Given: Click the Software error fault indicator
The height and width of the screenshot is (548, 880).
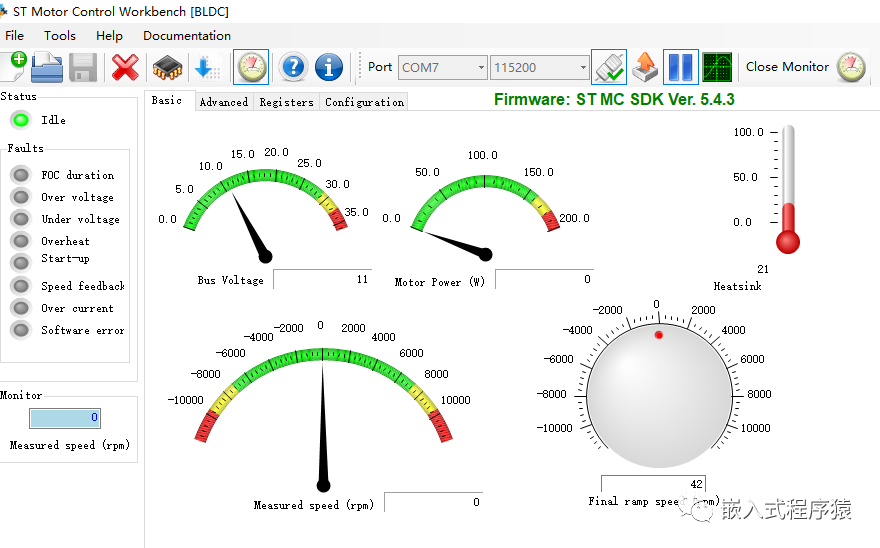Looking at the screenshot, I should [21, 330].
